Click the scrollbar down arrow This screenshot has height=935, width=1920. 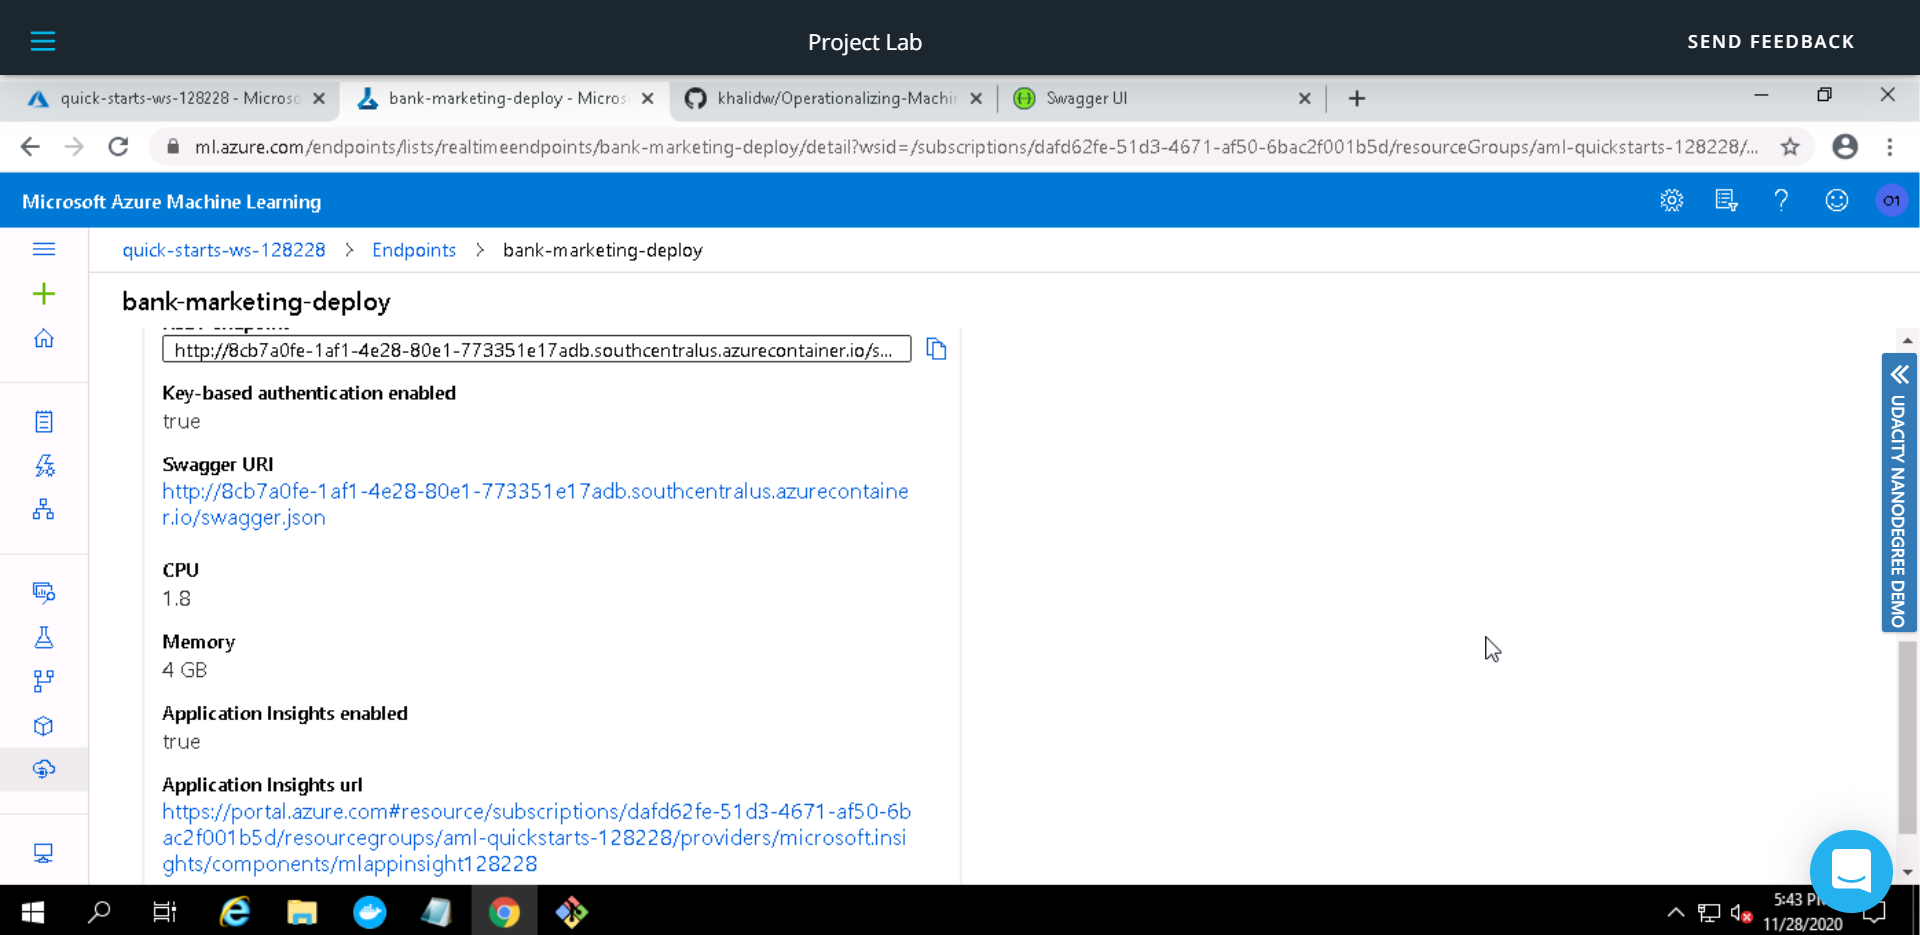[1907, 872]
